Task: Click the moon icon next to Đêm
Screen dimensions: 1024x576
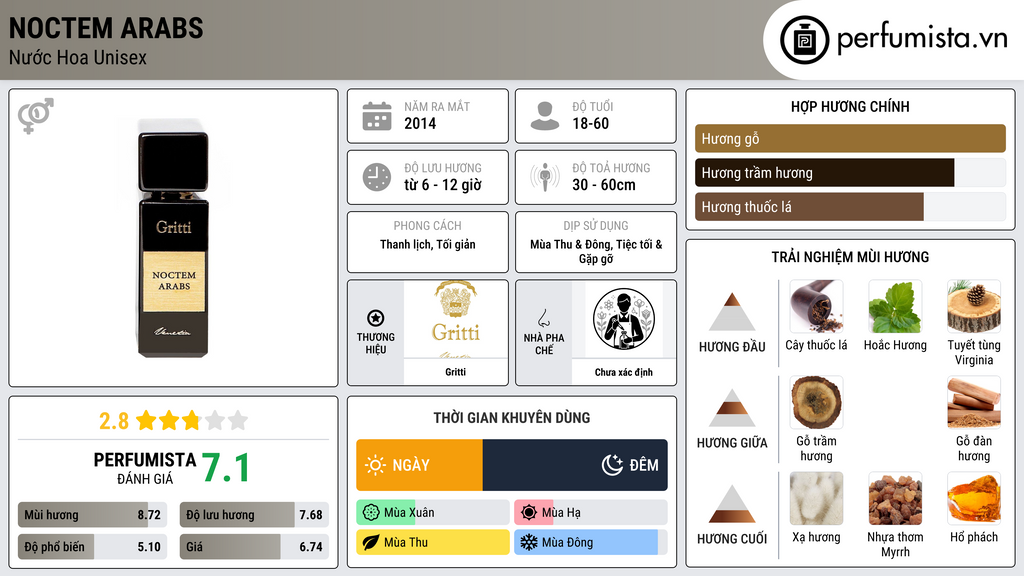Action: coord(612,465)
